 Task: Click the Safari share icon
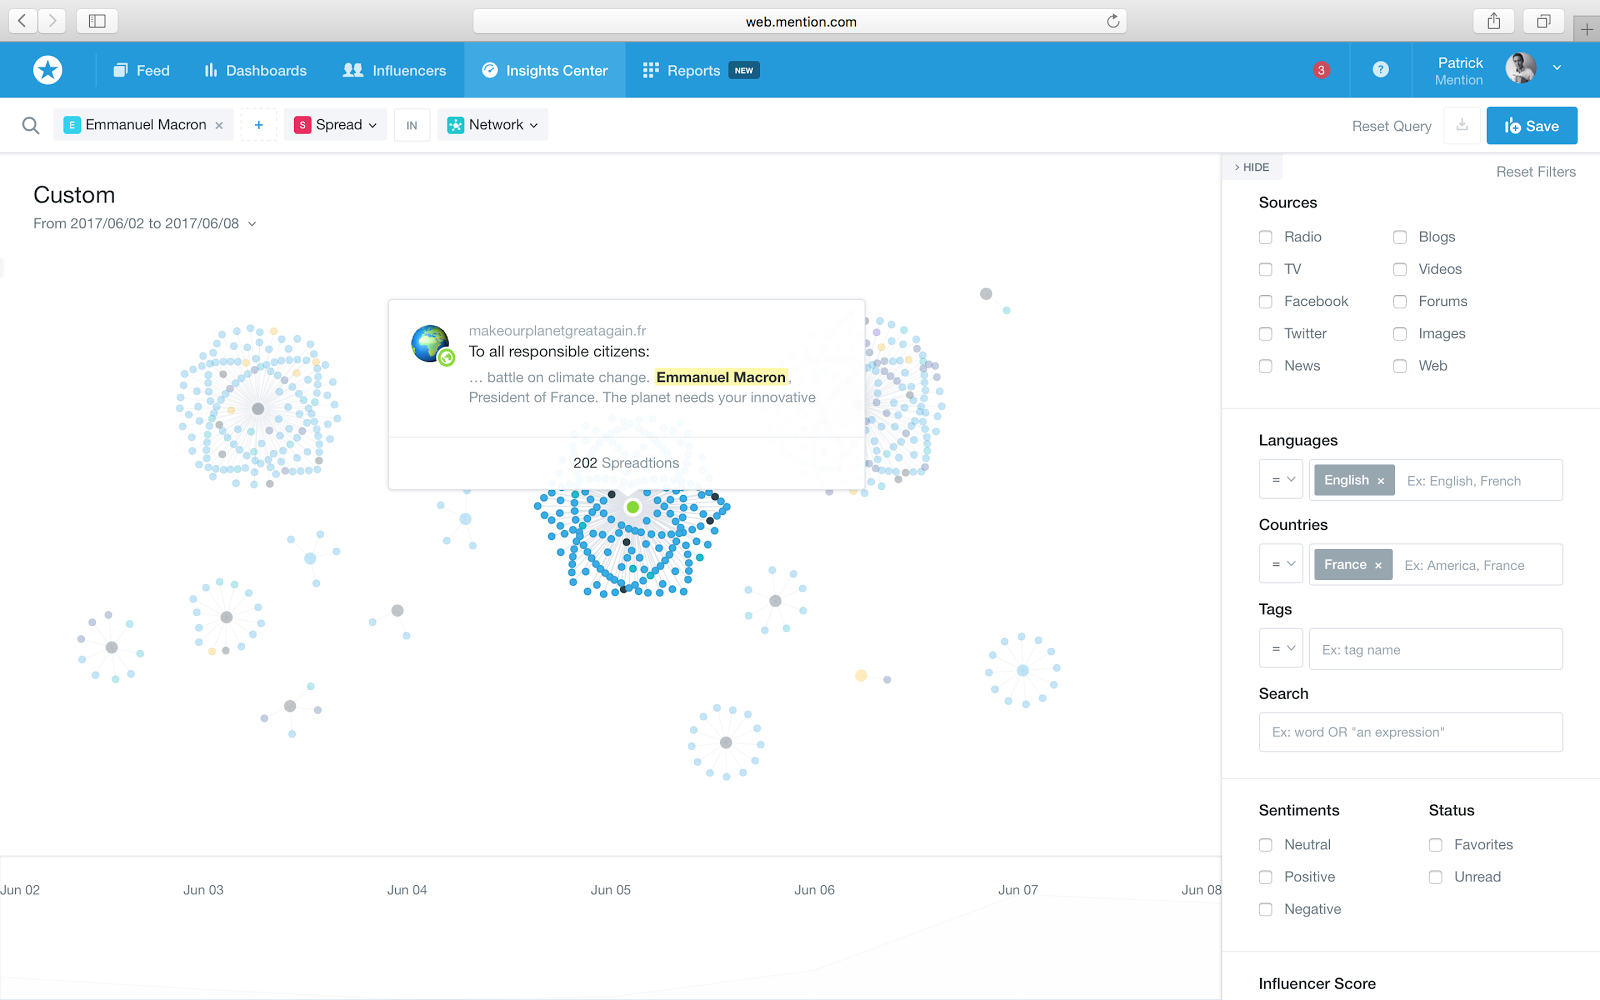(1493, 21)
